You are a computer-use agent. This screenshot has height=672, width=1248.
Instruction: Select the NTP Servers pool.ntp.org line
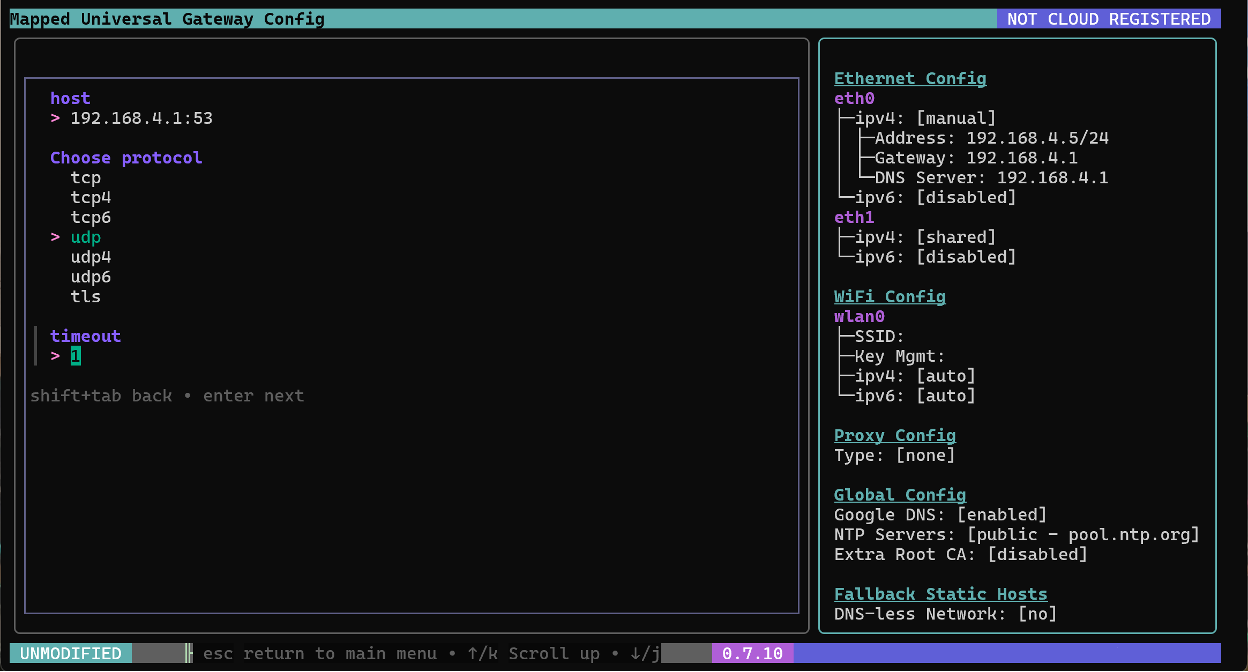[x=1017, y=535]
